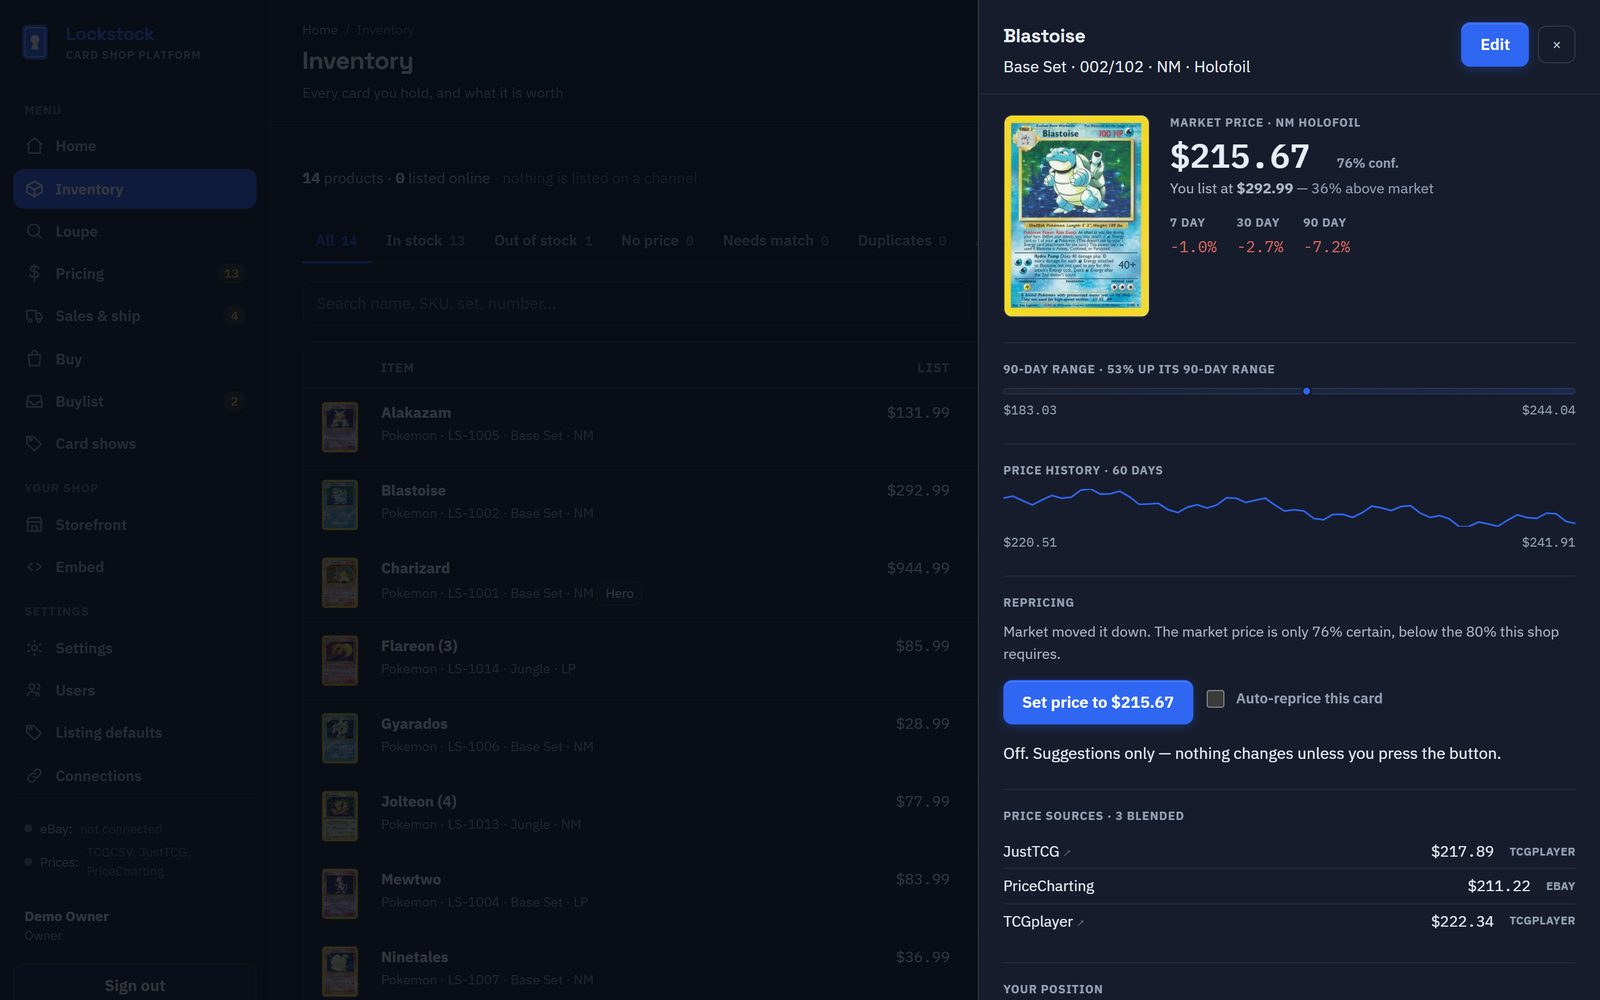The width and height of the screenshot is (1600, 1000).
Task: Click the Charizard row thumbnail
Action: [x=340, y=582]
